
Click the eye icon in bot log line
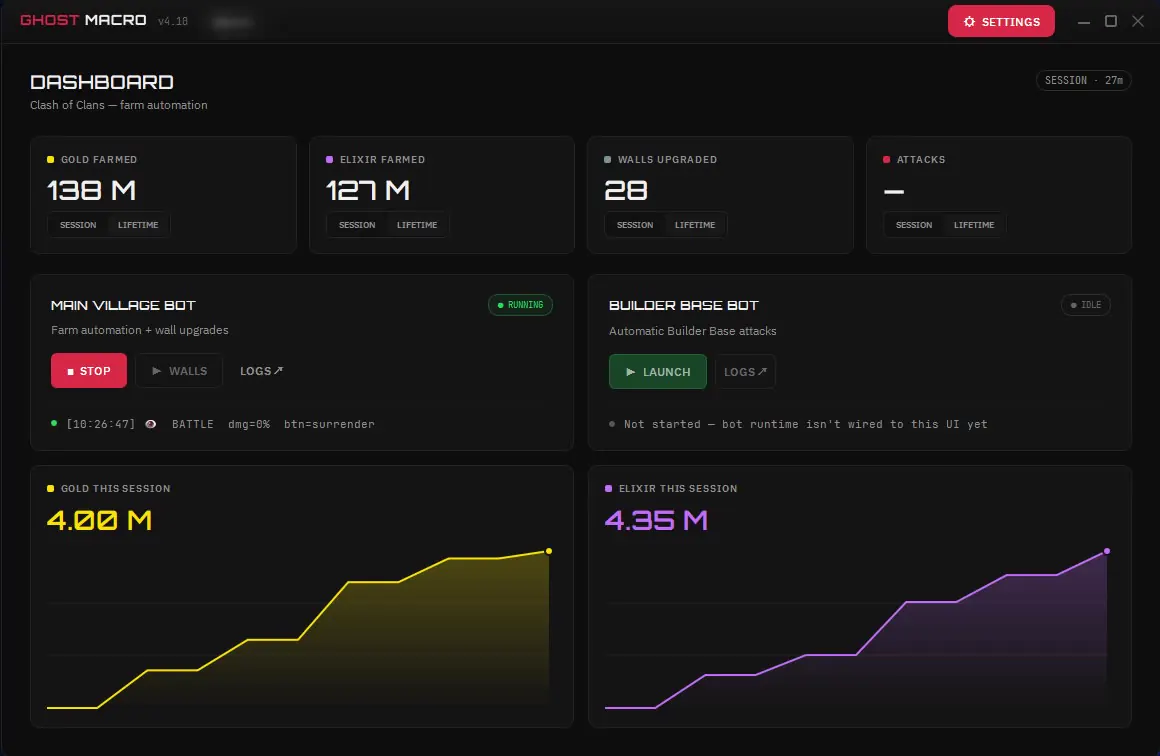coord(151,424)
